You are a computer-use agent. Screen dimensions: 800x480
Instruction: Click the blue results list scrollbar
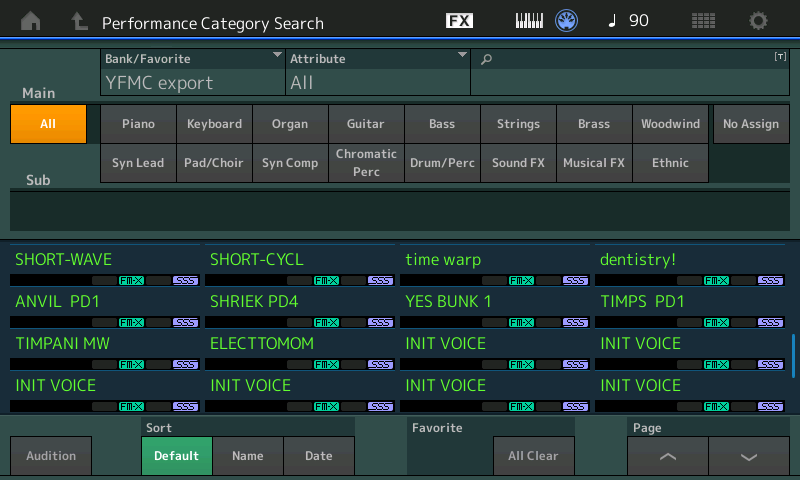[x=793, y=355]
